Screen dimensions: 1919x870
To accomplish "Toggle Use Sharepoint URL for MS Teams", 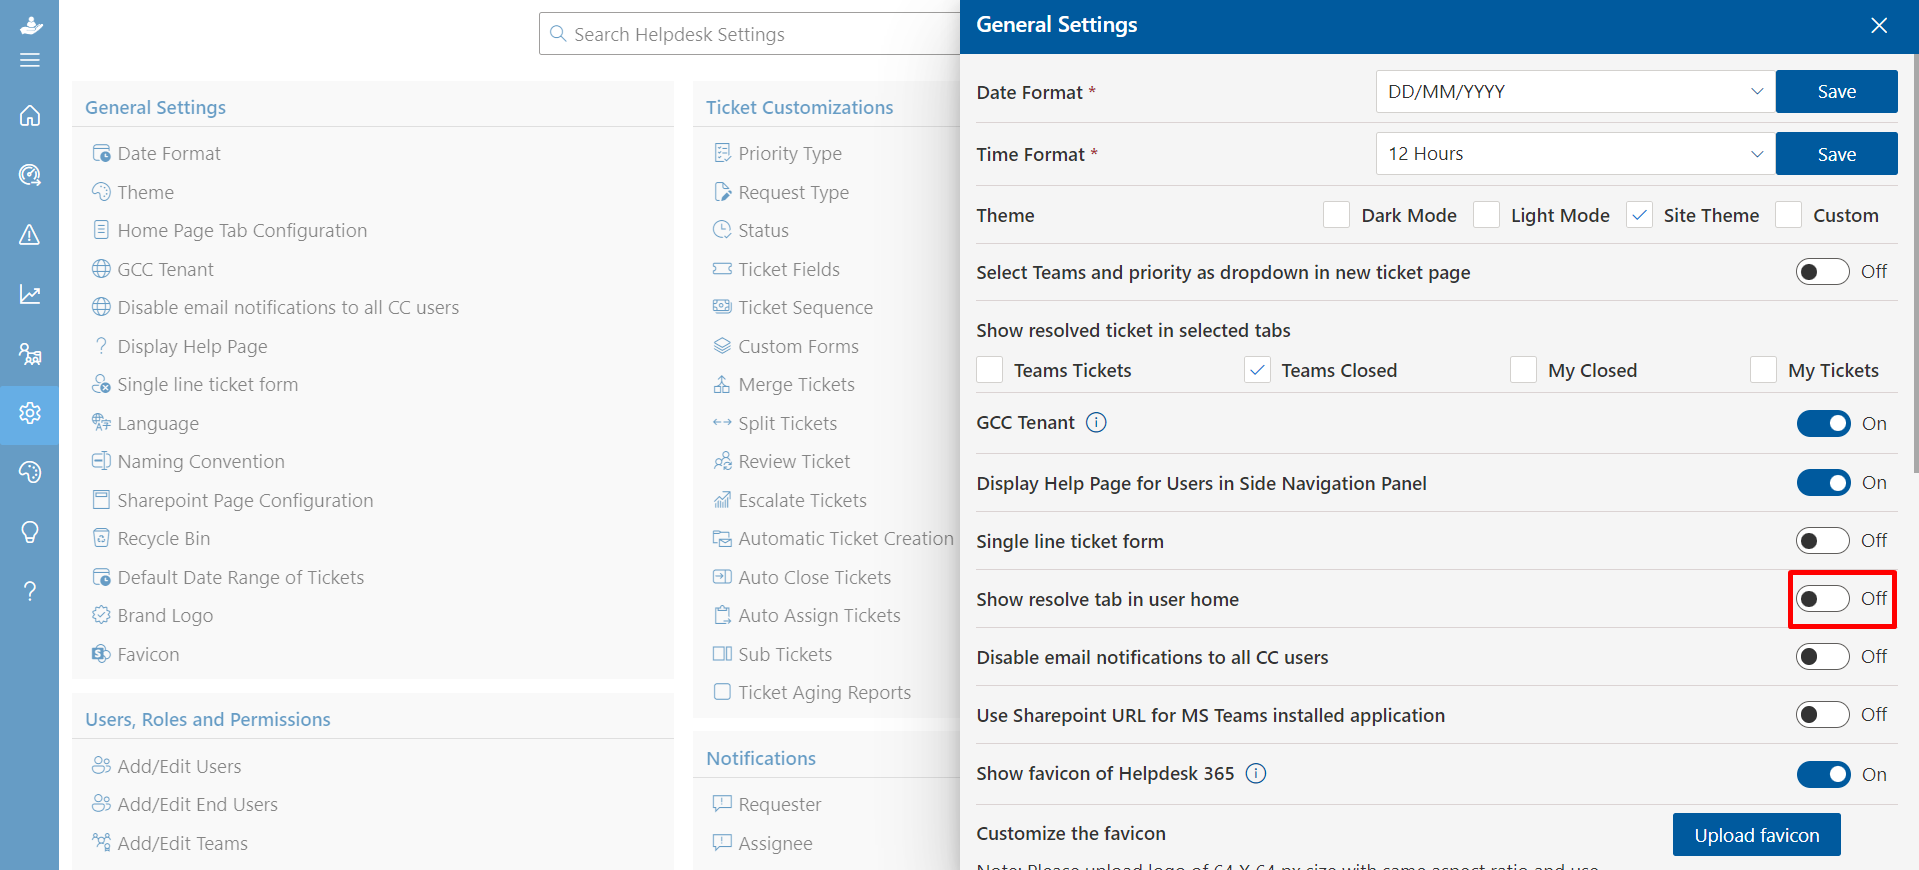I will click(x=1823, y=715).
